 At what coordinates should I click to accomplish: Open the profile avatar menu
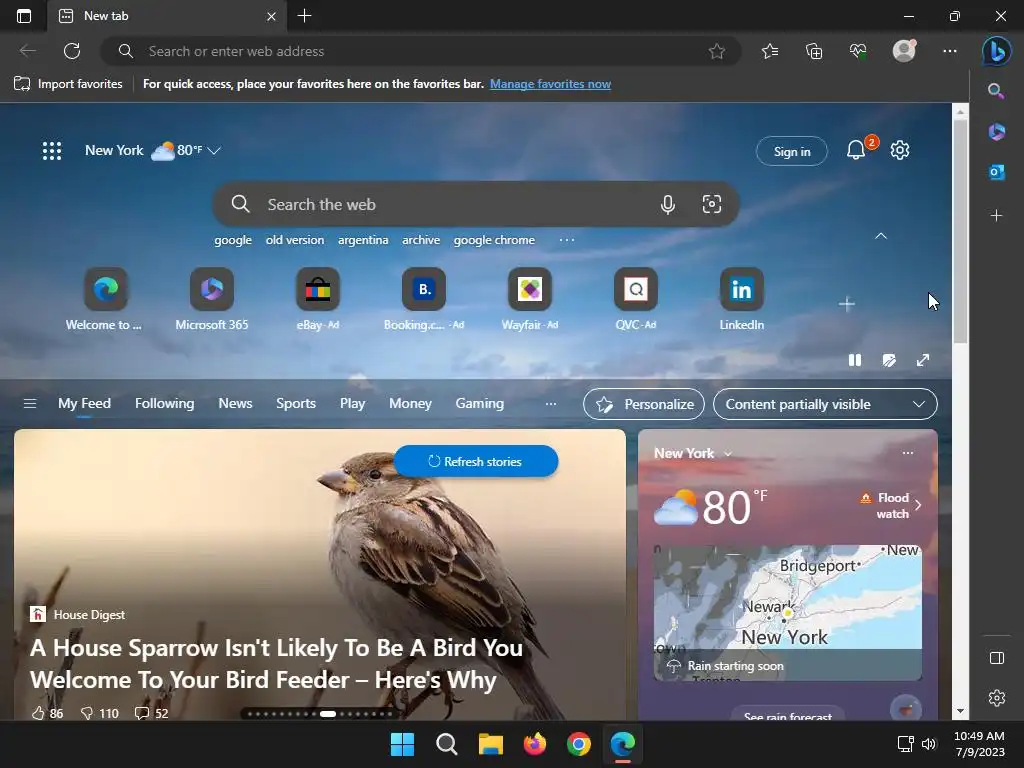point(904,51)
